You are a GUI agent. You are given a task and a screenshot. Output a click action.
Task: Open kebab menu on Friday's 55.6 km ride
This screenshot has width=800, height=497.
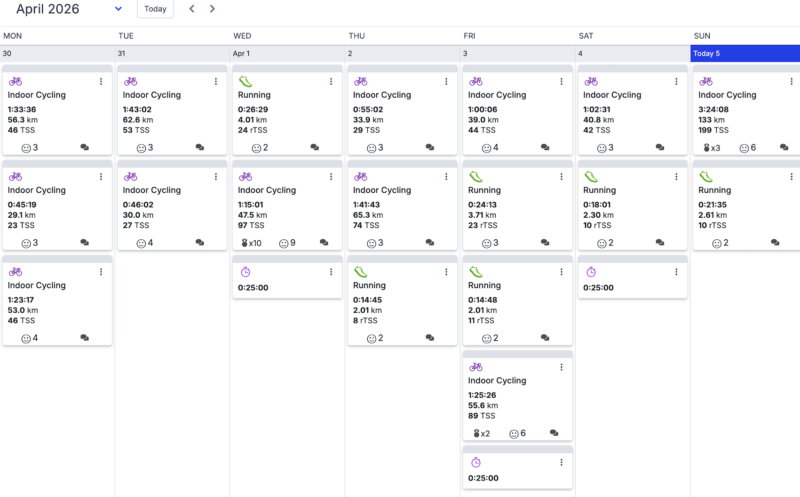(x=561, y=367)
